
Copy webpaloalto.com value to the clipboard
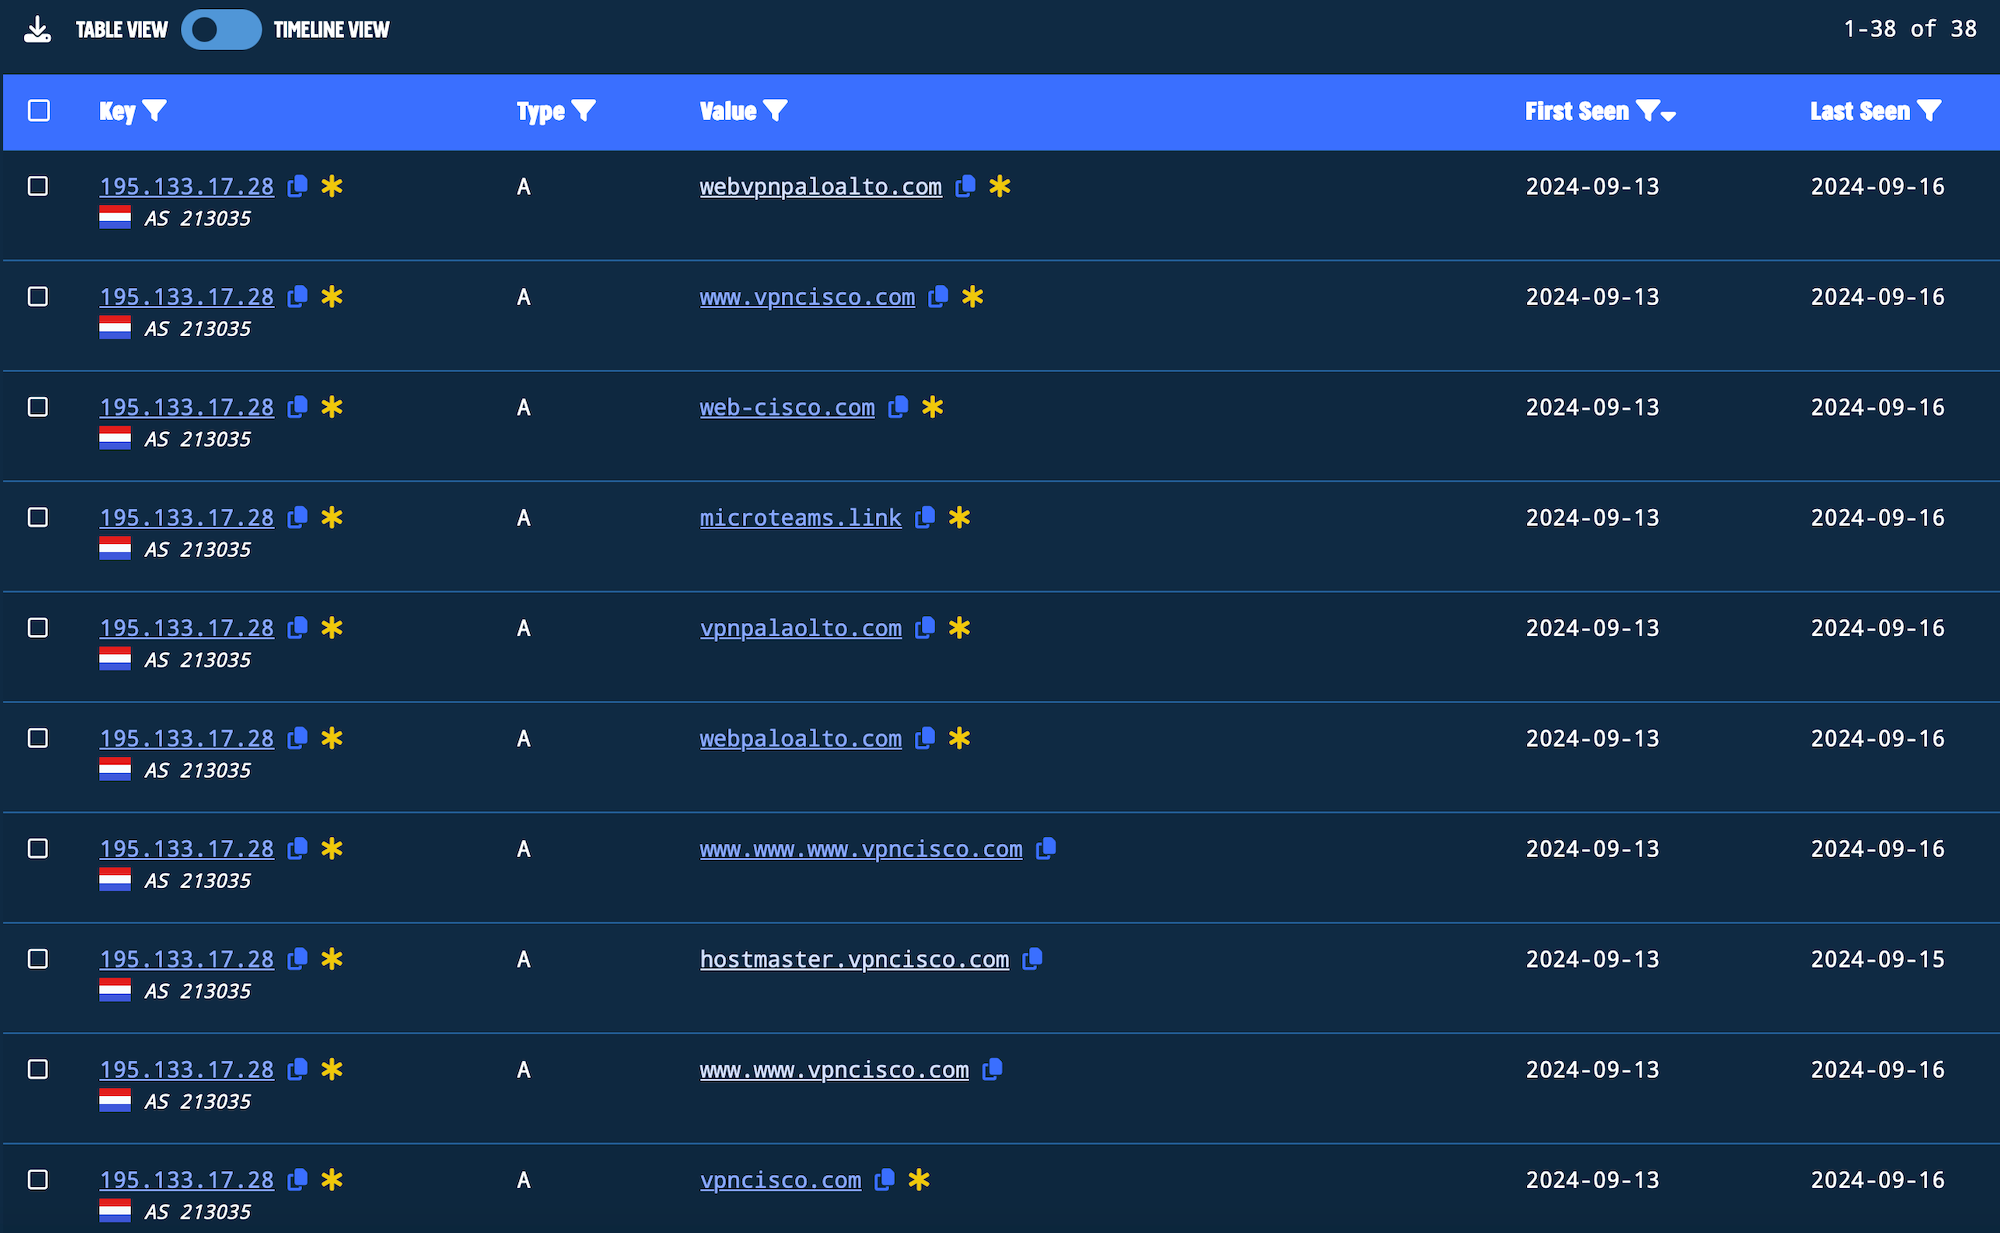[925, 738]
